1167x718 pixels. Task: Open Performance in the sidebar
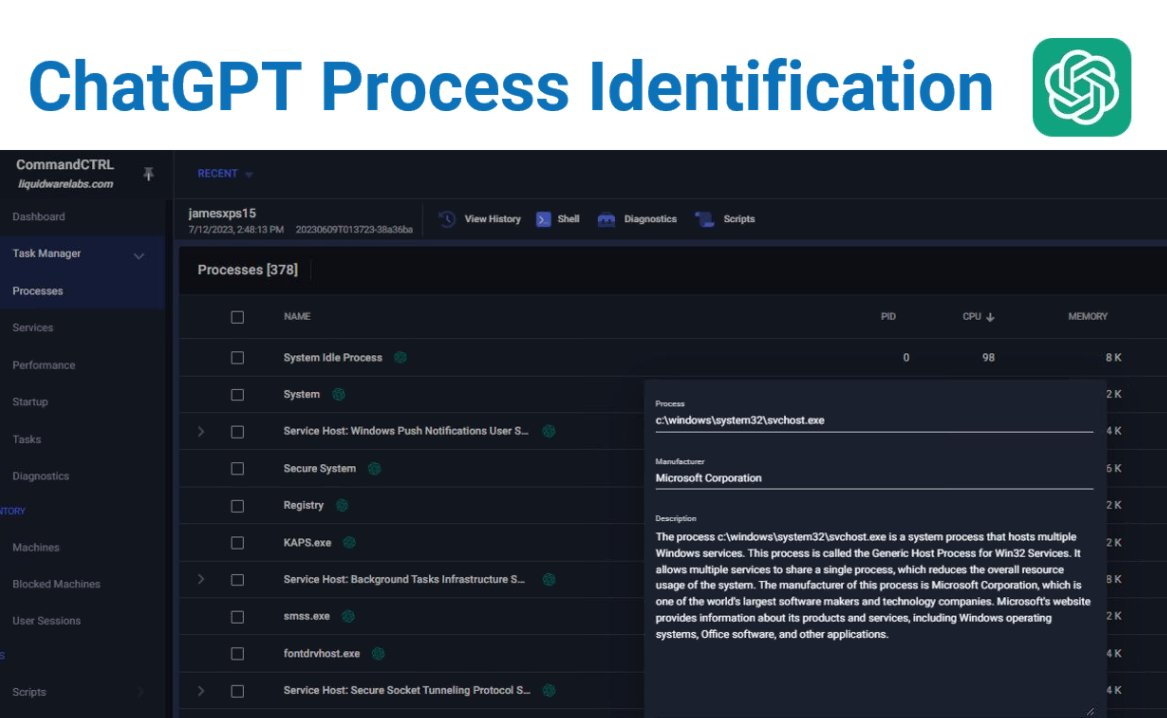pyautogui.click(x=44, y=365)
